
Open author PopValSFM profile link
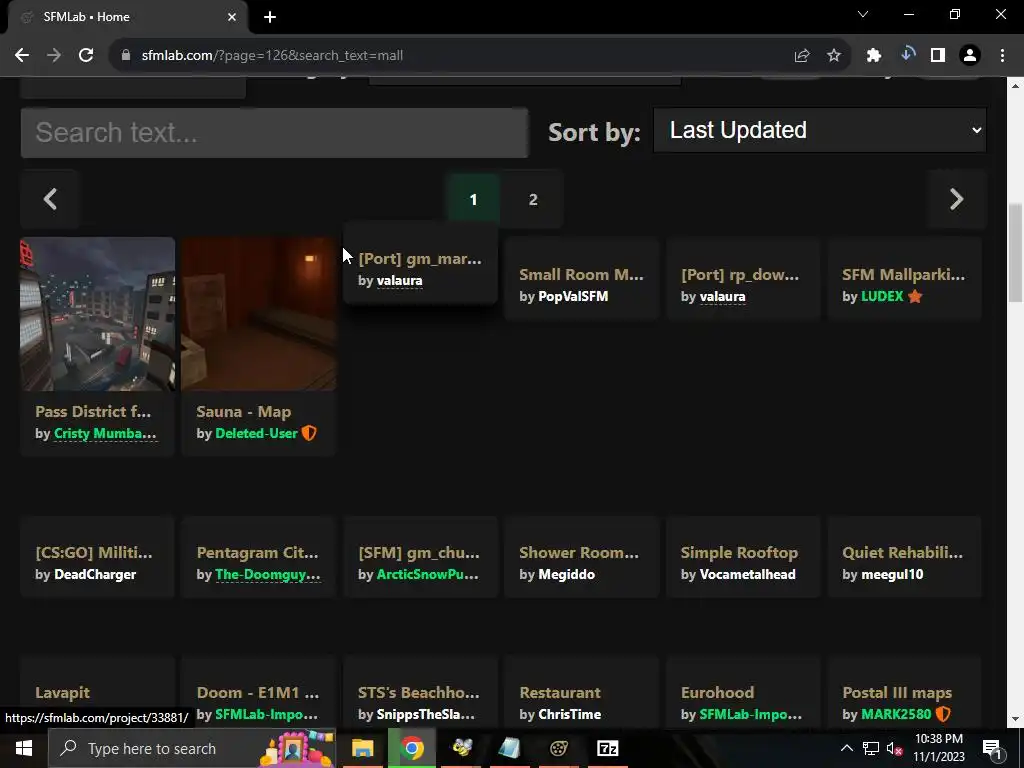pos(573,296)
